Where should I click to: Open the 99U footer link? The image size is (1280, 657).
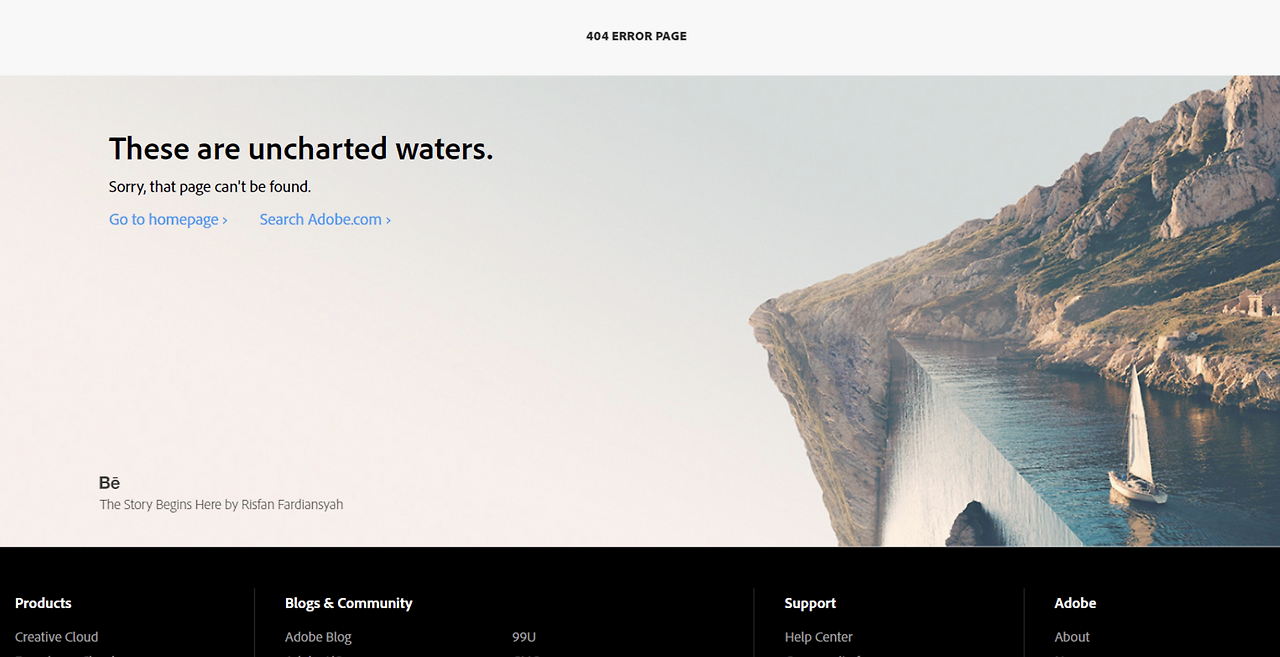tap(524, 637)
